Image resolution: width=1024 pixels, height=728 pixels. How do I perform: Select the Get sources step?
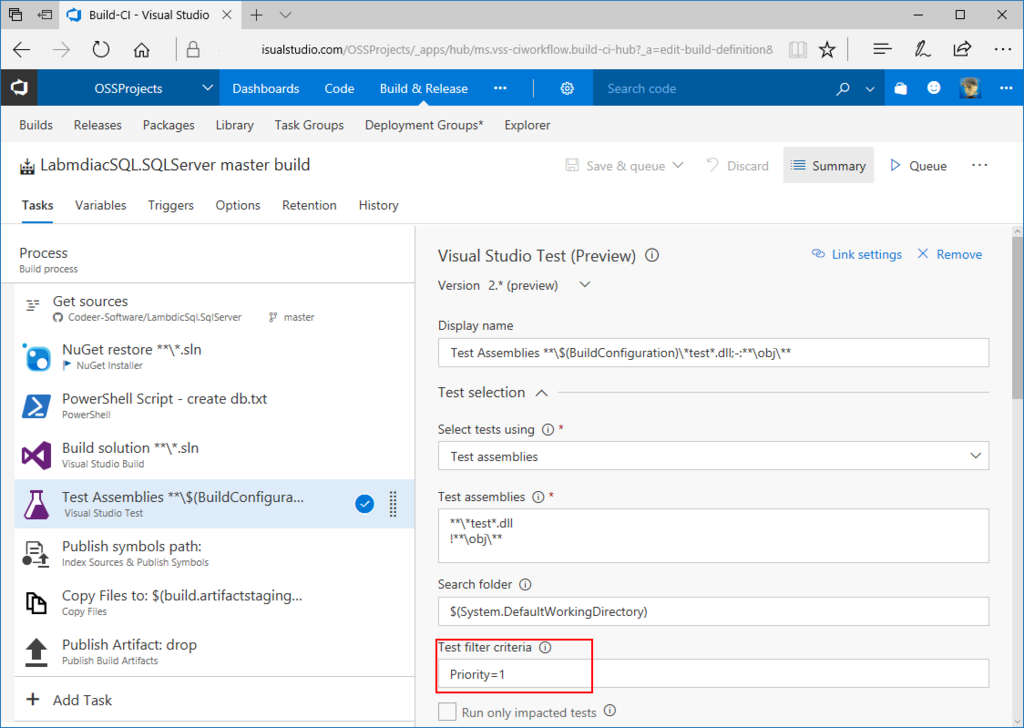[x=214, y=308]
